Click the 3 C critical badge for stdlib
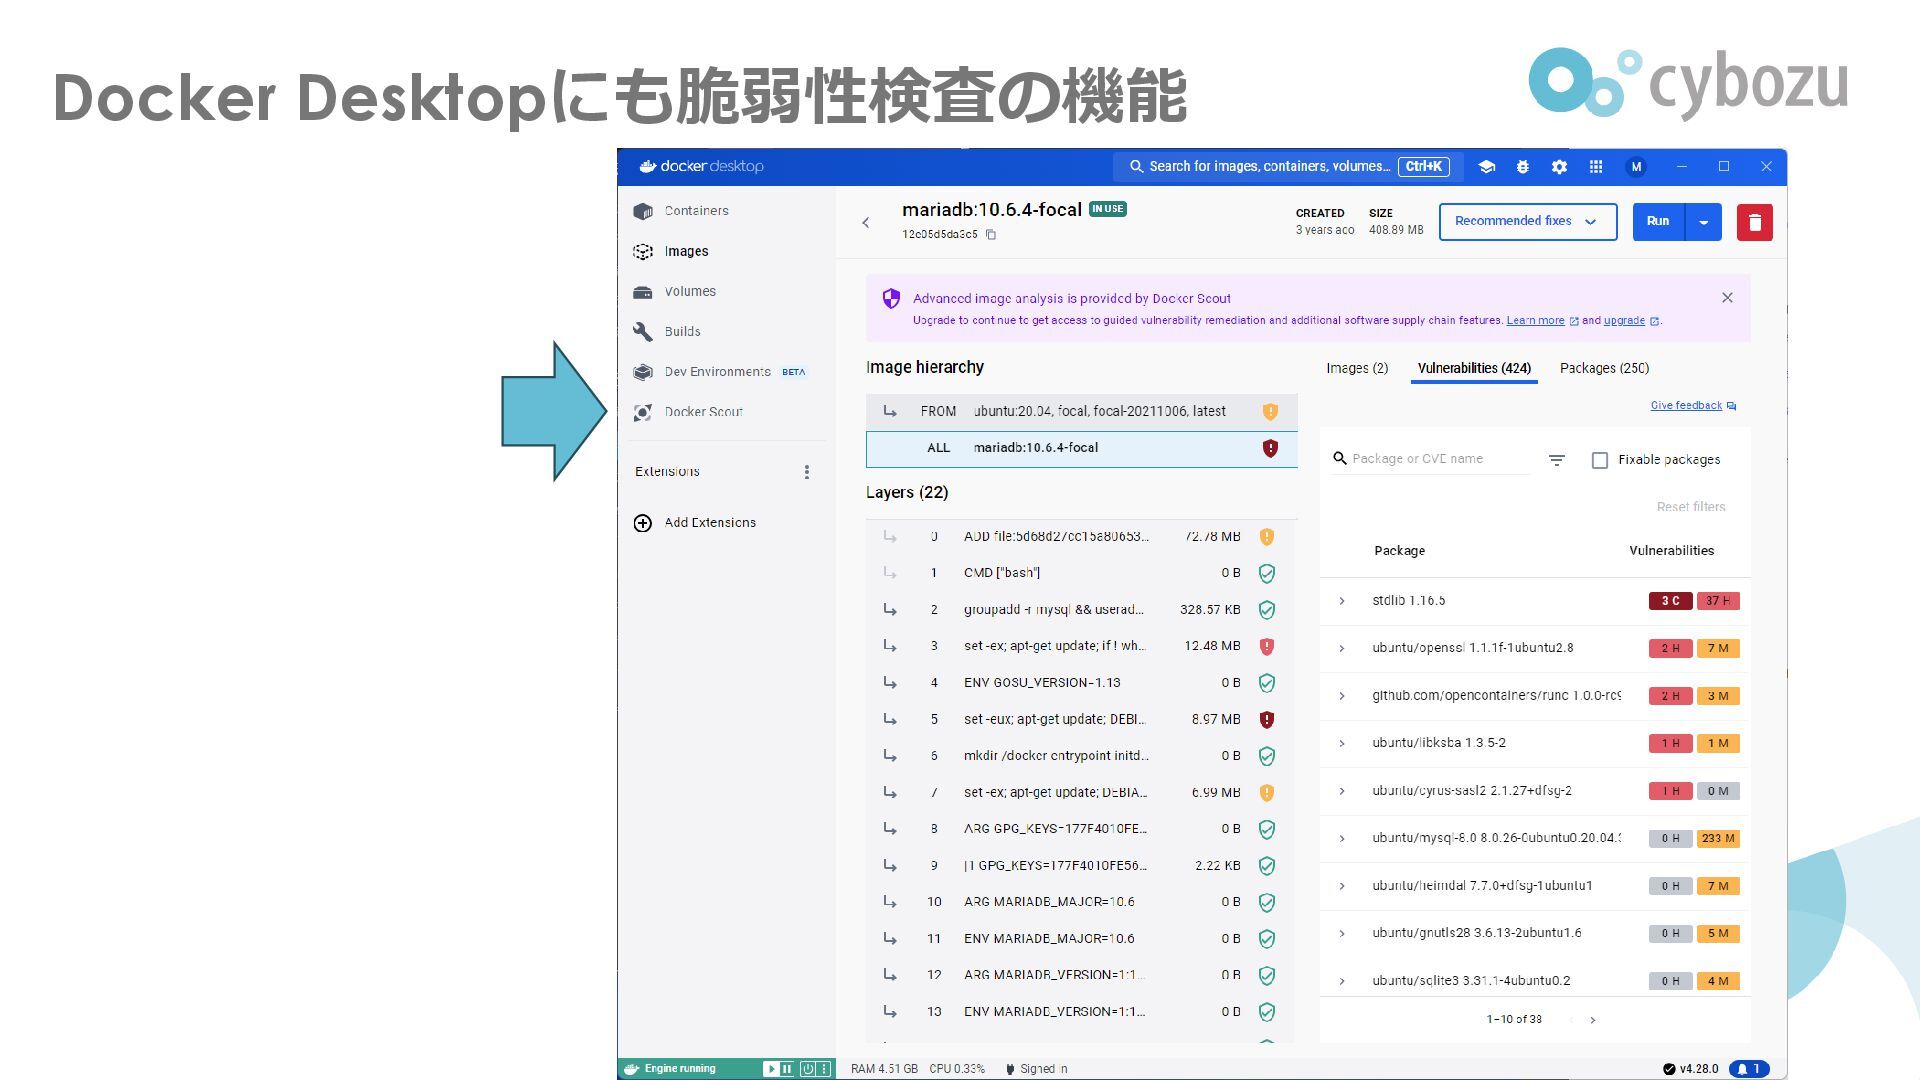Viewport: 1920px width, 1080px height. click(x=1670, y=601)
